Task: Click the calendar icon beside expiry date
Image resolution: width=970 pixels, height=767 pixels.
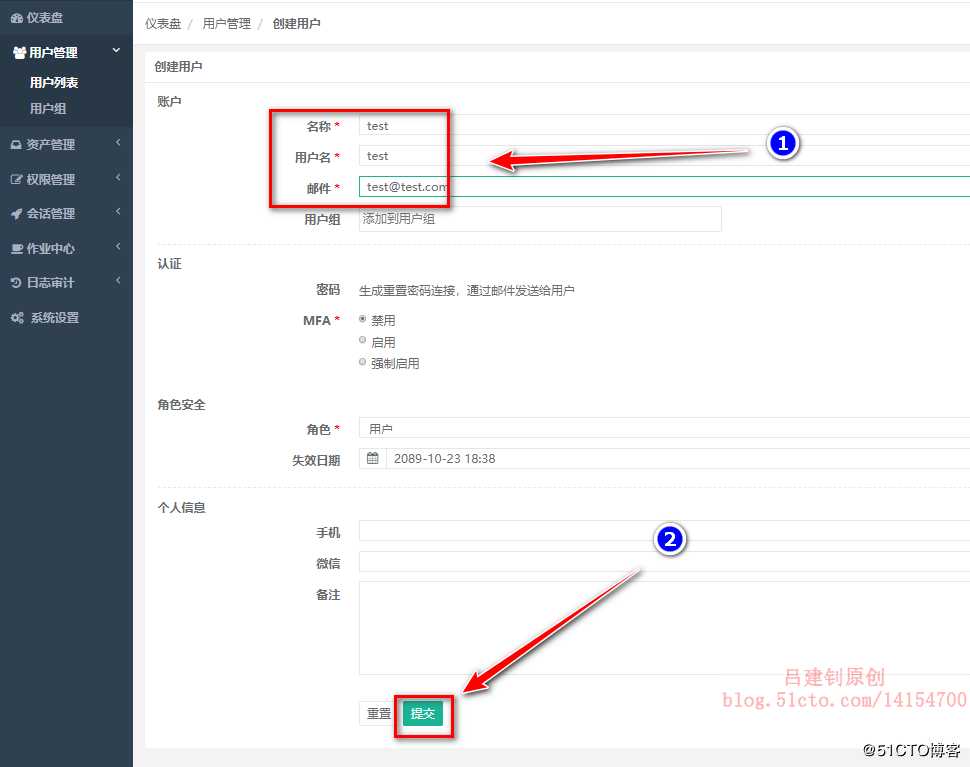Action: (372, 458)
